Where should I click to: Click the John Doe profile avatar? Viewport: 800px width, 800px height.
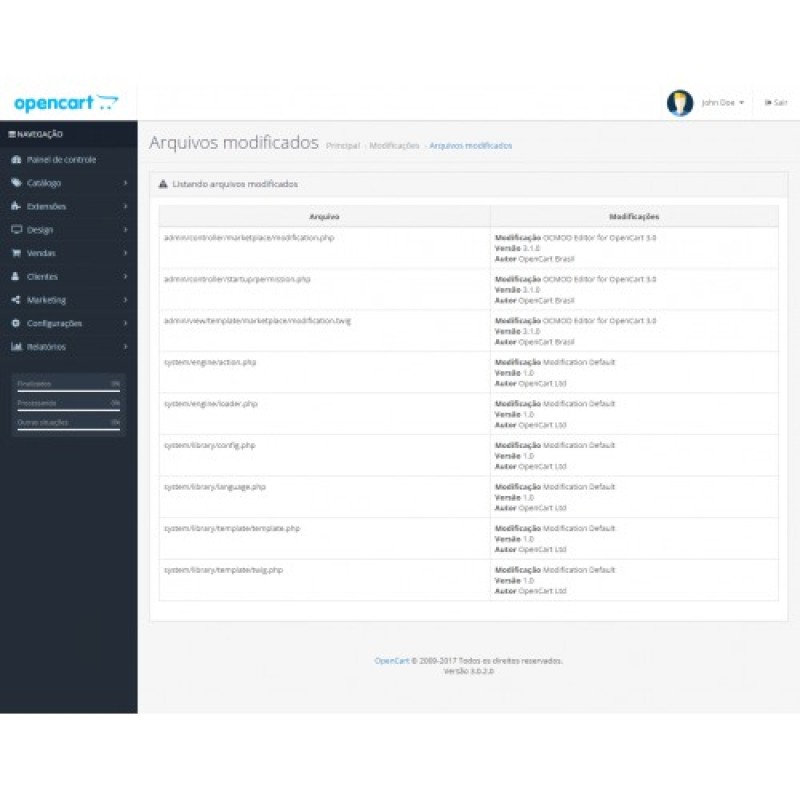click(x=679, y=101)
